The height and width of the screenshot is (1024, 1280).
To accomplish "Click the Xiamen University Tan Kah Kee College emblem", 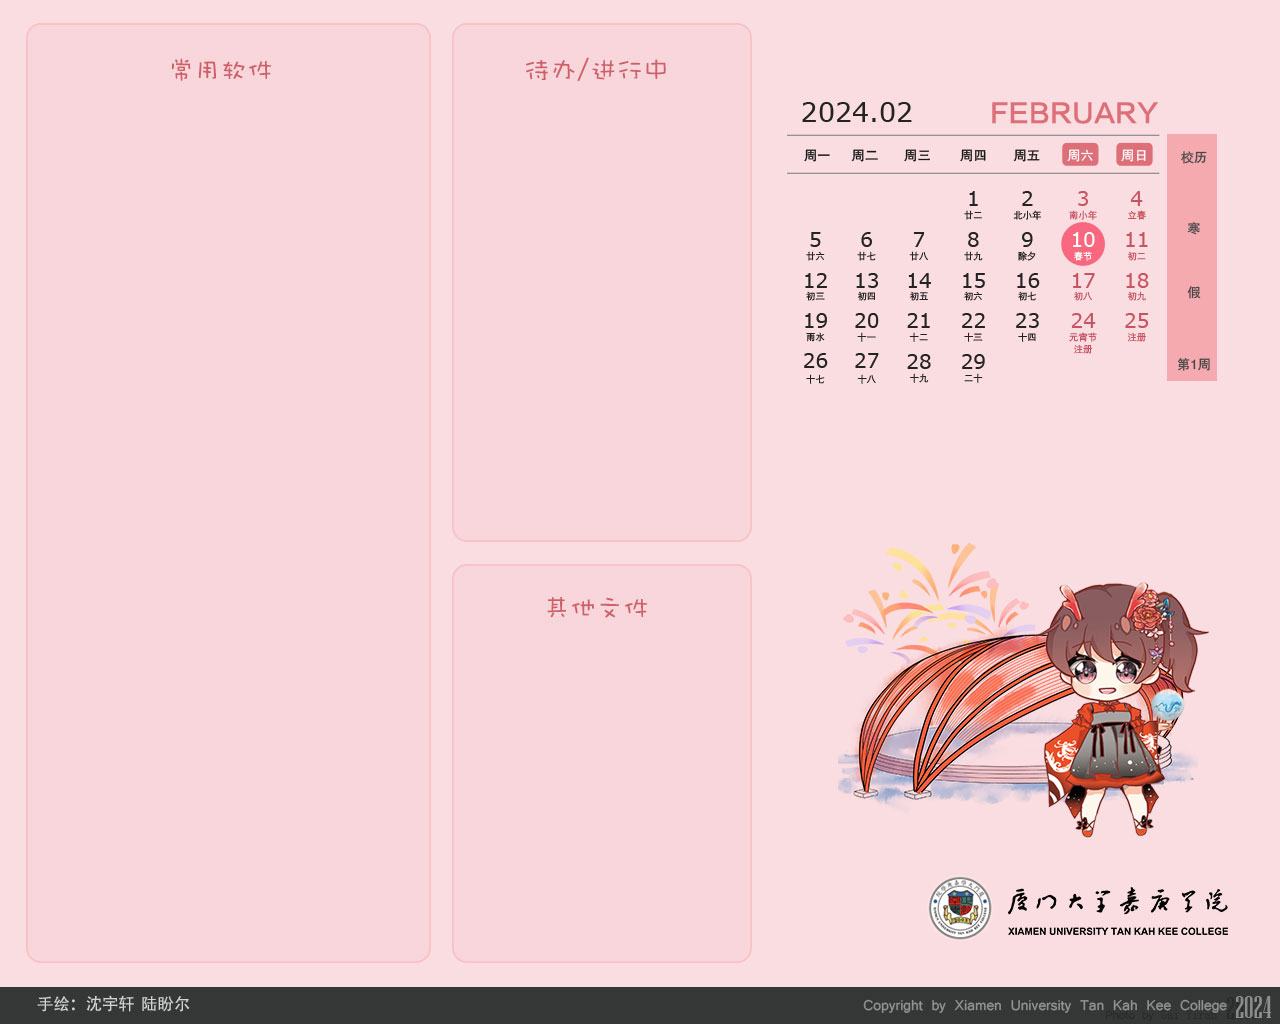I will (x=960, y=907).
